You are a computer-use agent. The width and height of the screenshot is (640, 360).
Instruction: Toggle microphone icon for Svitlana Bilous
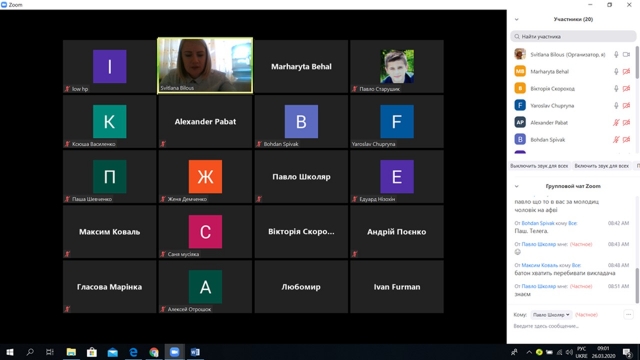(x=616, y=54)
